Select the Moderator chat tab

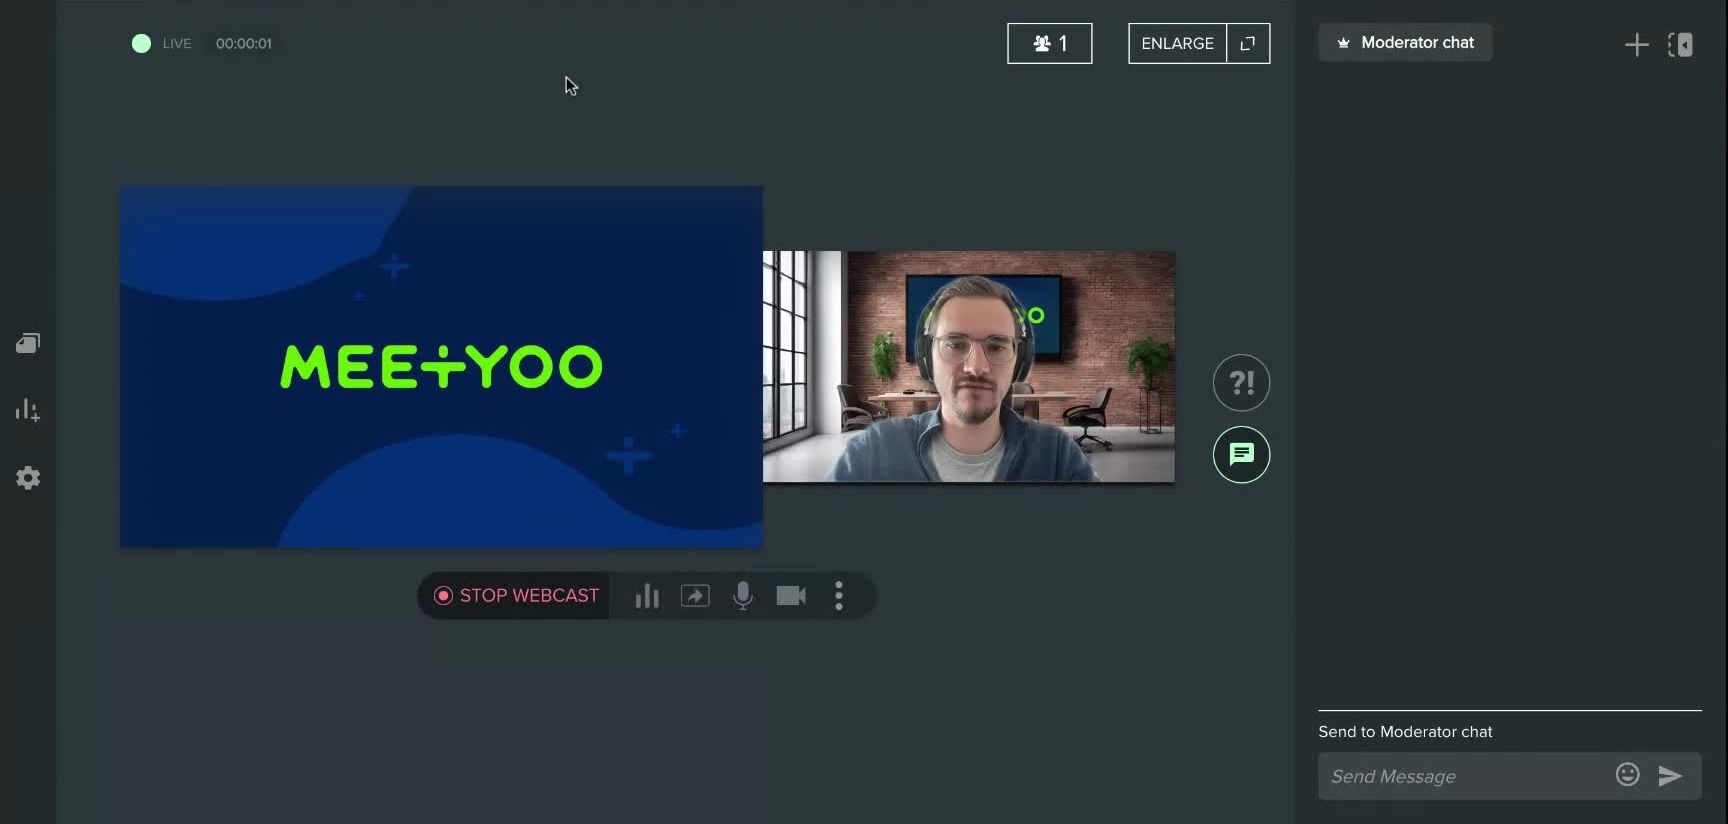1405,43
